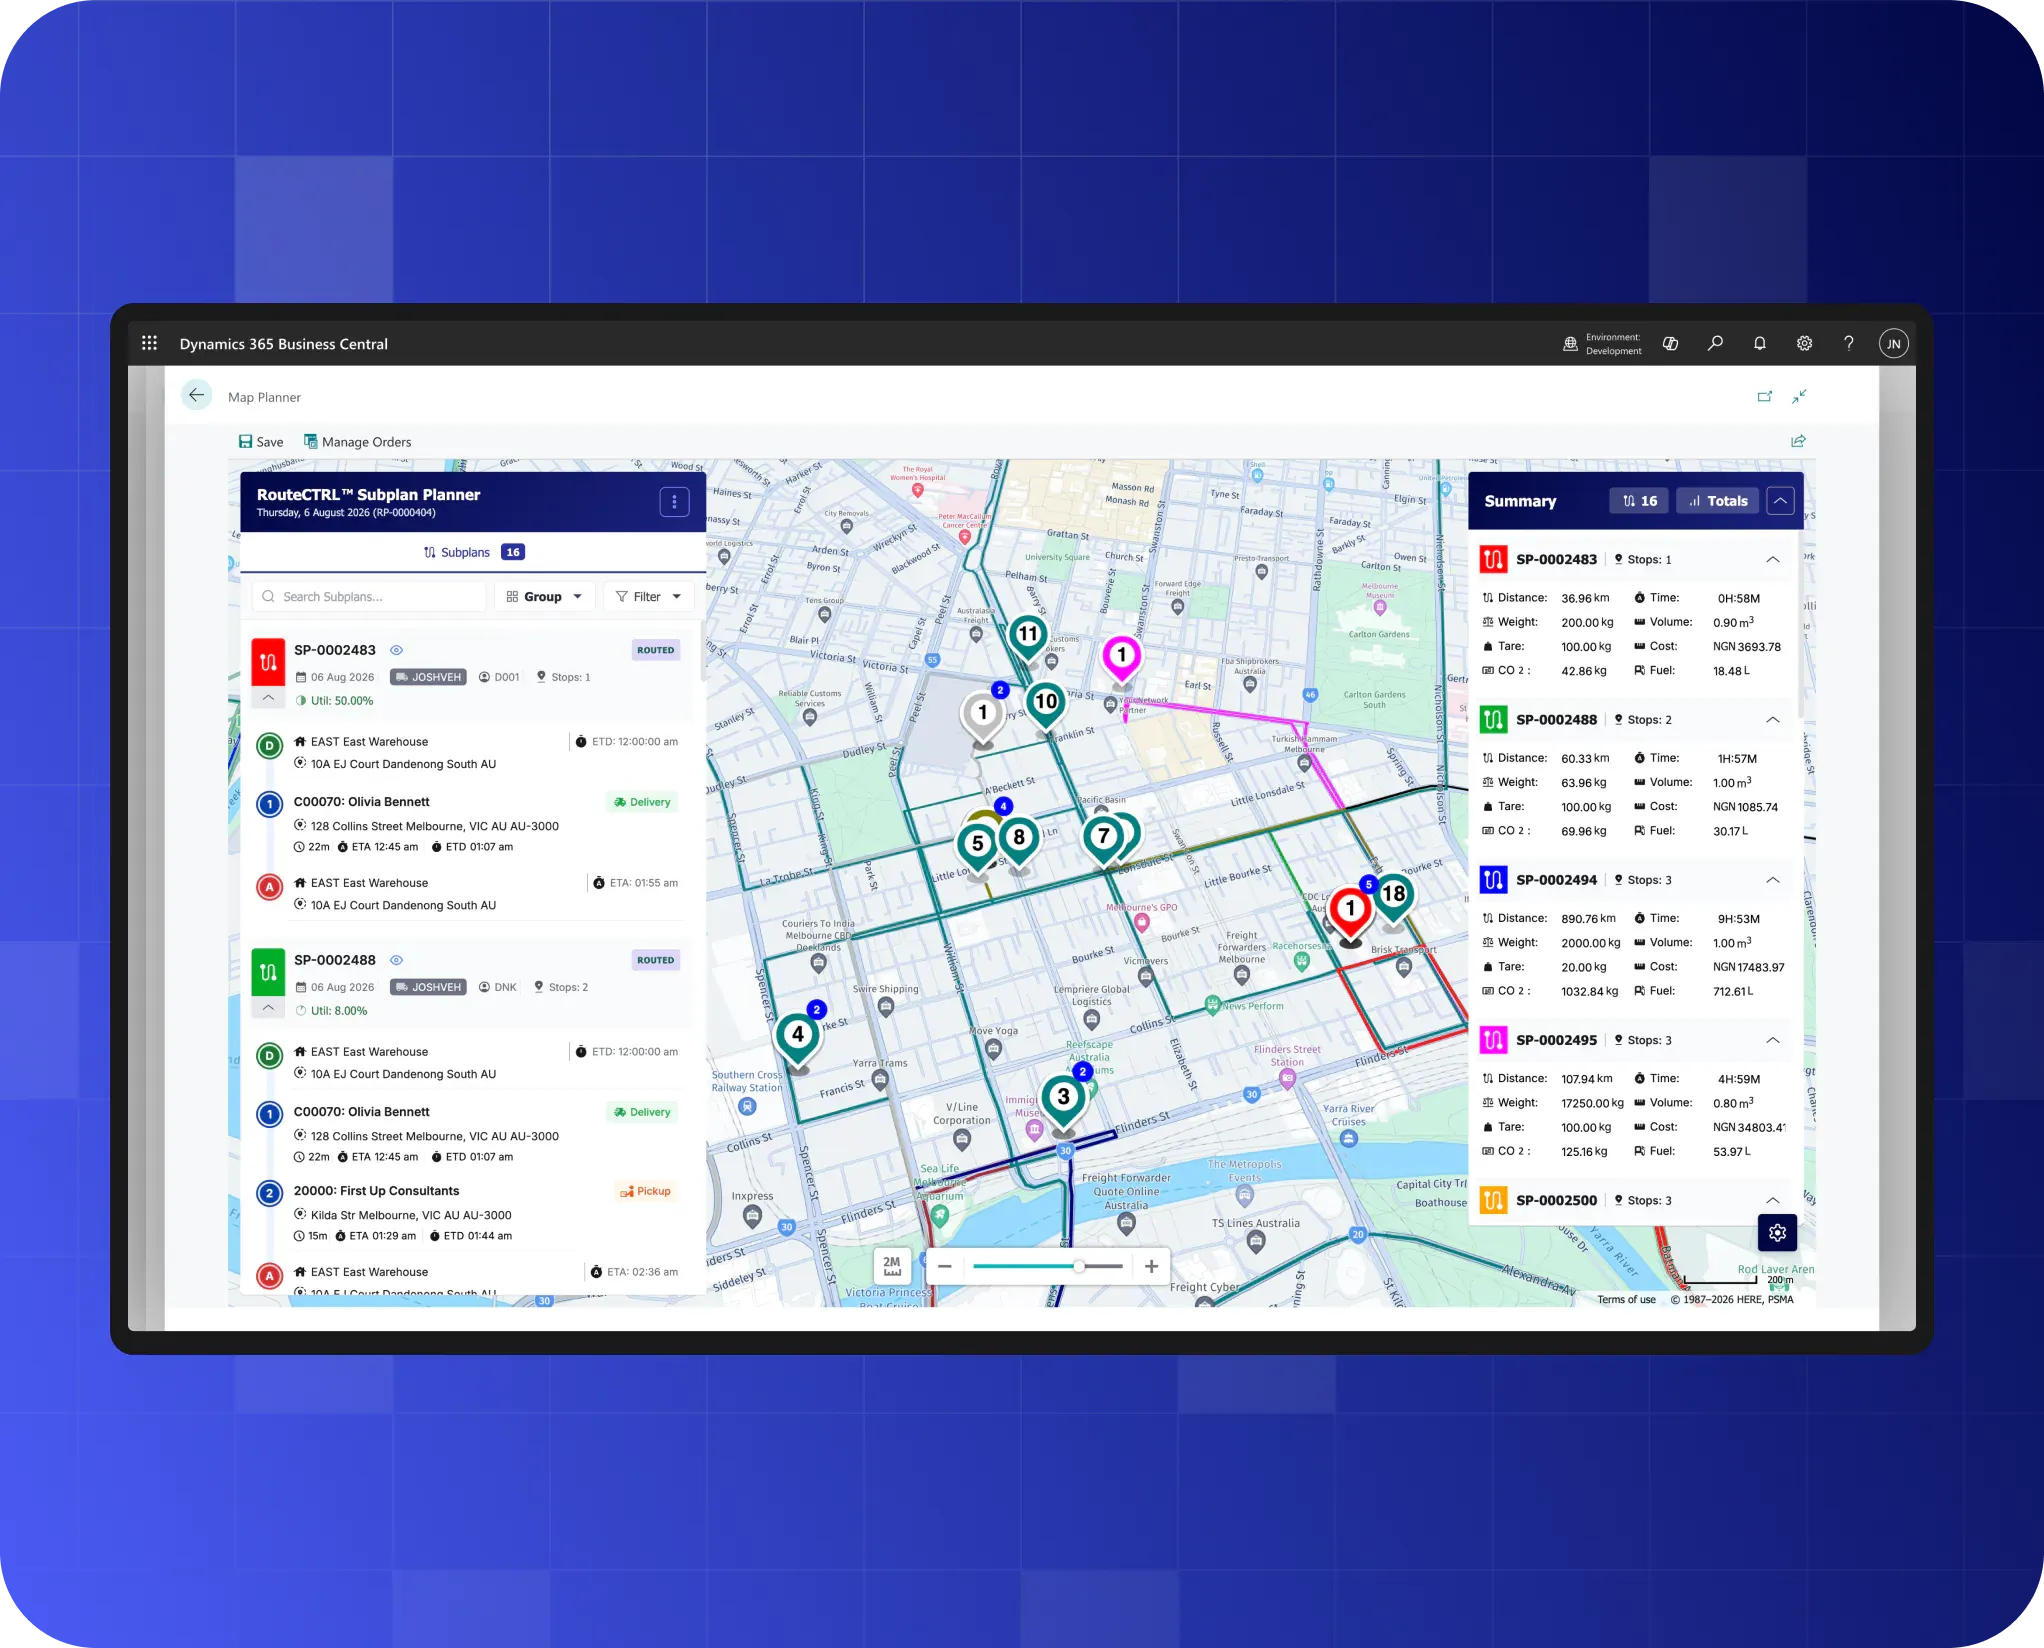Select the magenta map marker 1
Viewport: 2044px width, 1648px height.
(1122, 657)
